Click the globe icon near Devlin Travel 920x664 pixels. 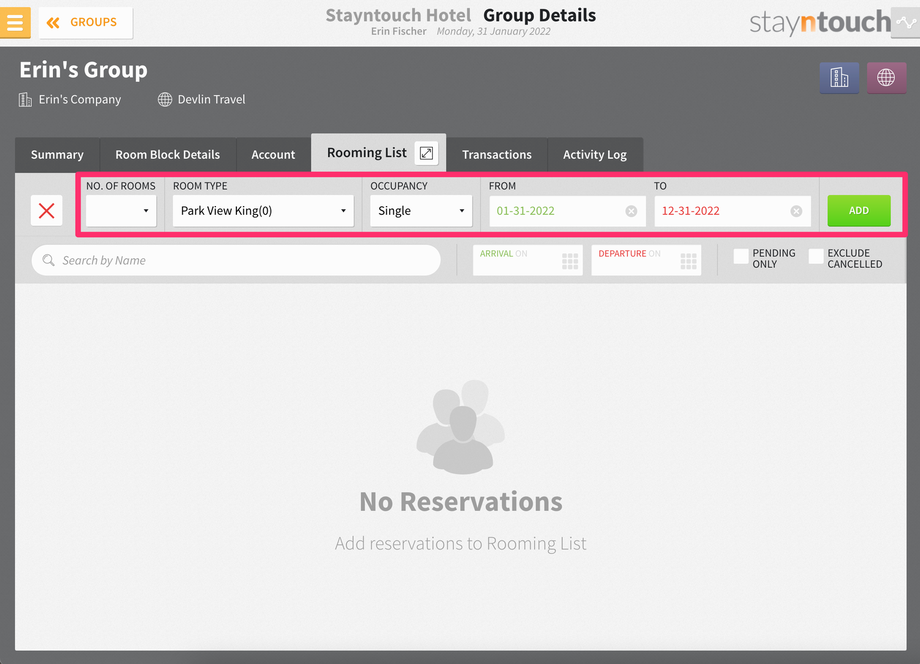(165, 100)
